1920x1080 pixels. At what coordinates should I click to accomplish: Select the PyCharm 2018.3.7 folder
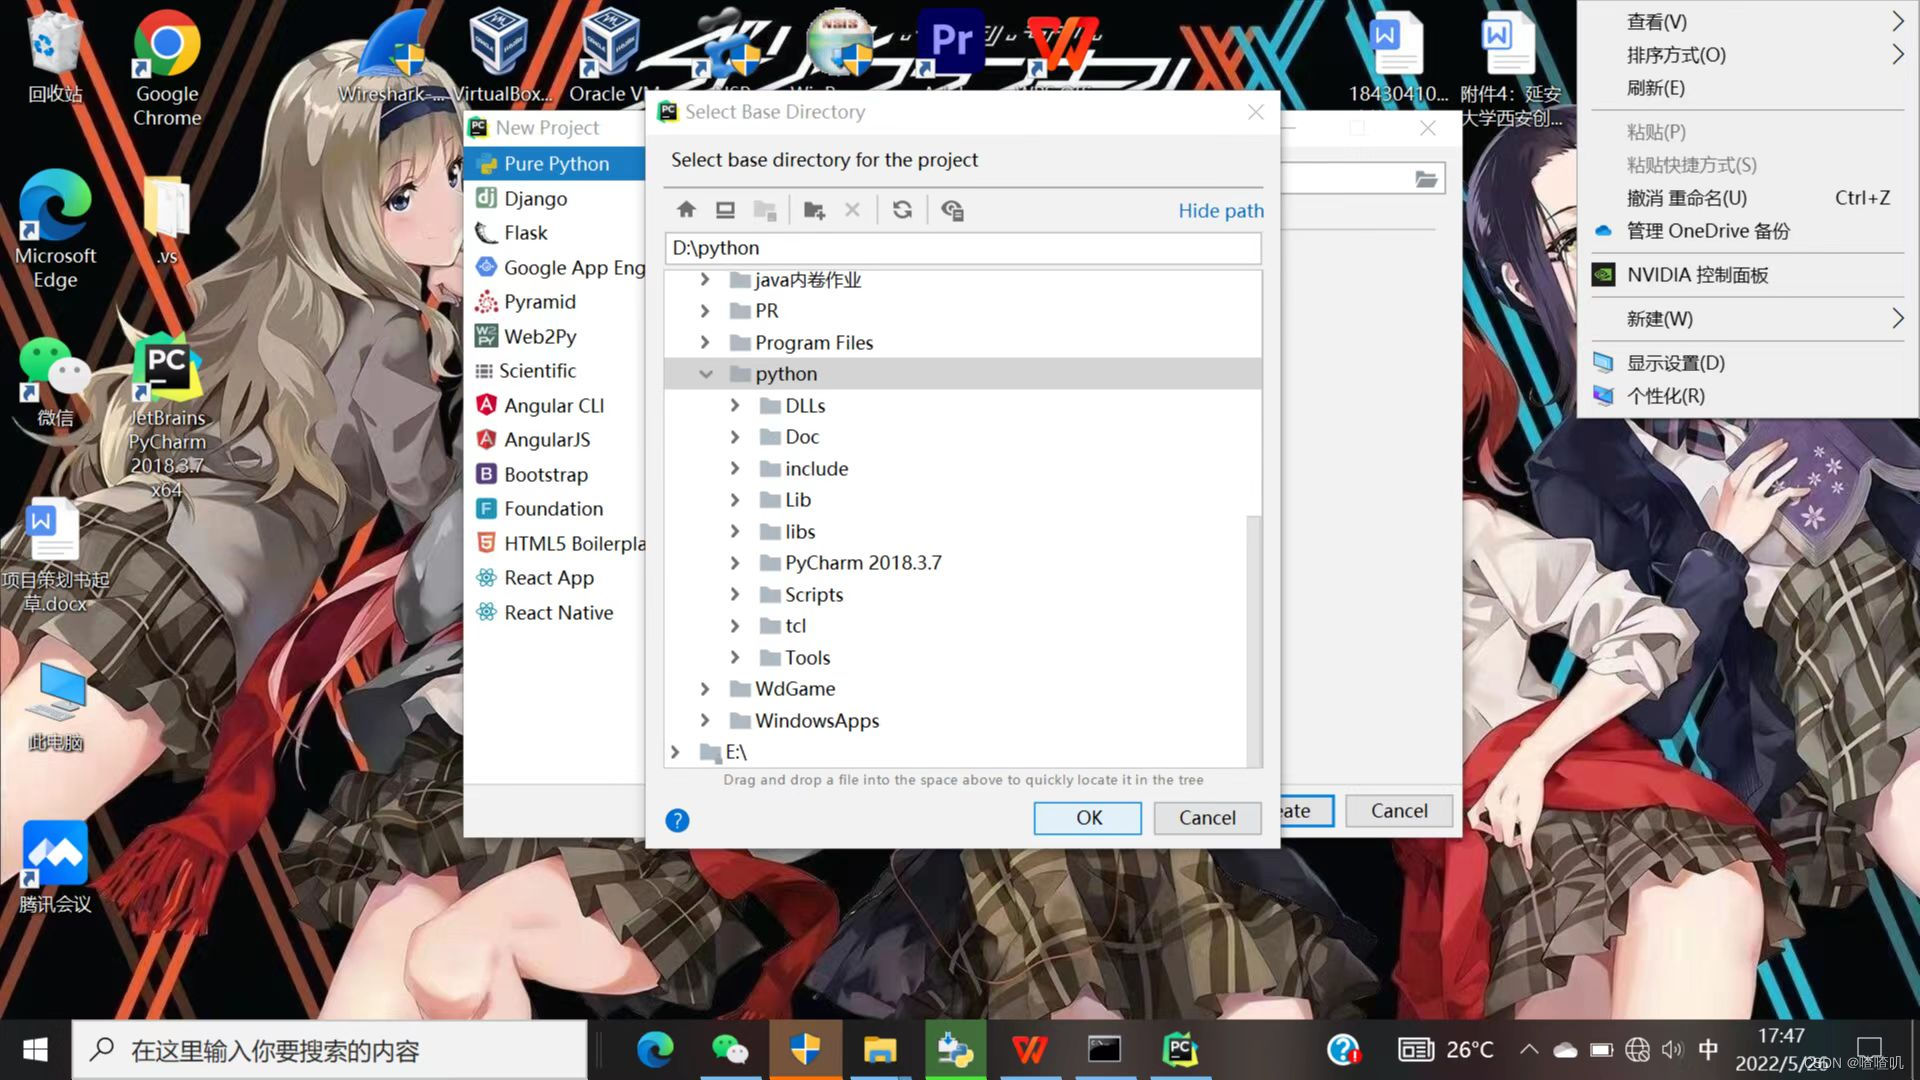pos(862,563)
